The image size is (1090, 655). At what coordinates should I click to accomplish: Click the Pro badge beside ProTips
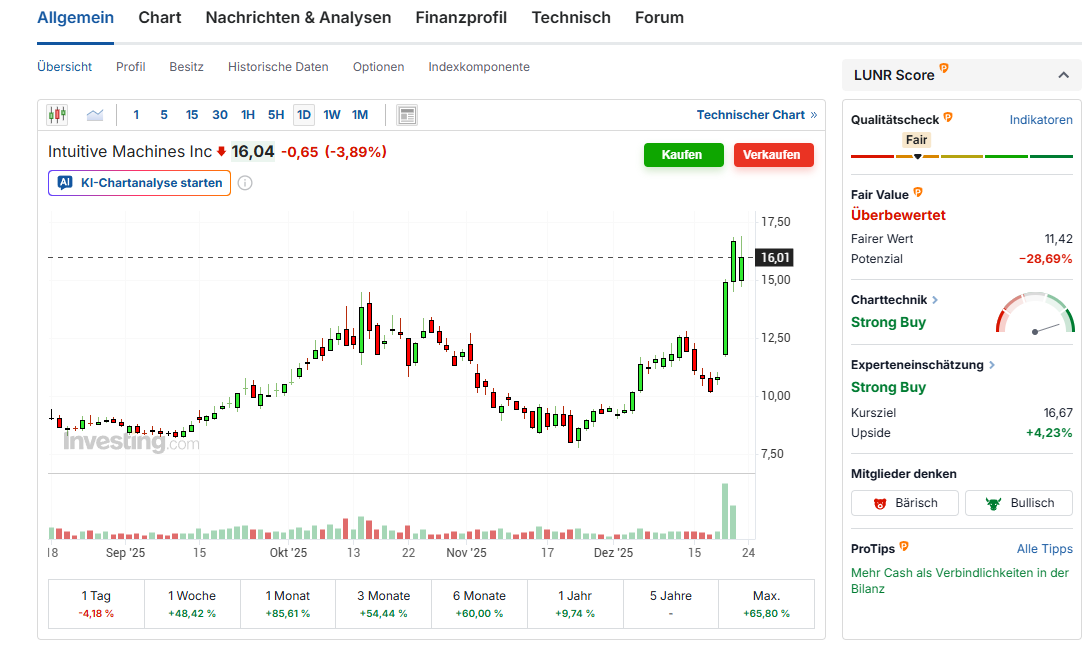(904, 547)
